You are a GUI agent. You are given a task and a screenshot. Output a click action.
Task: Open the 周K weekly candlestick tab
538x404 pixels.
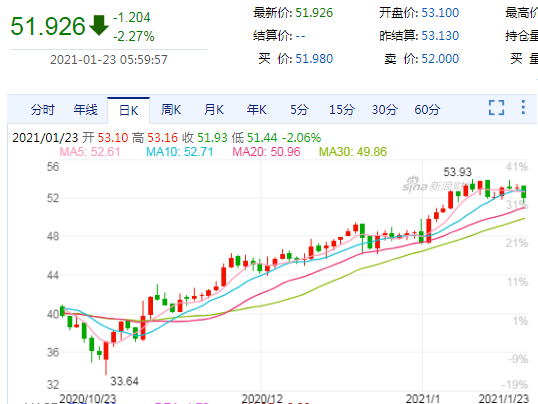click(171, 110)
